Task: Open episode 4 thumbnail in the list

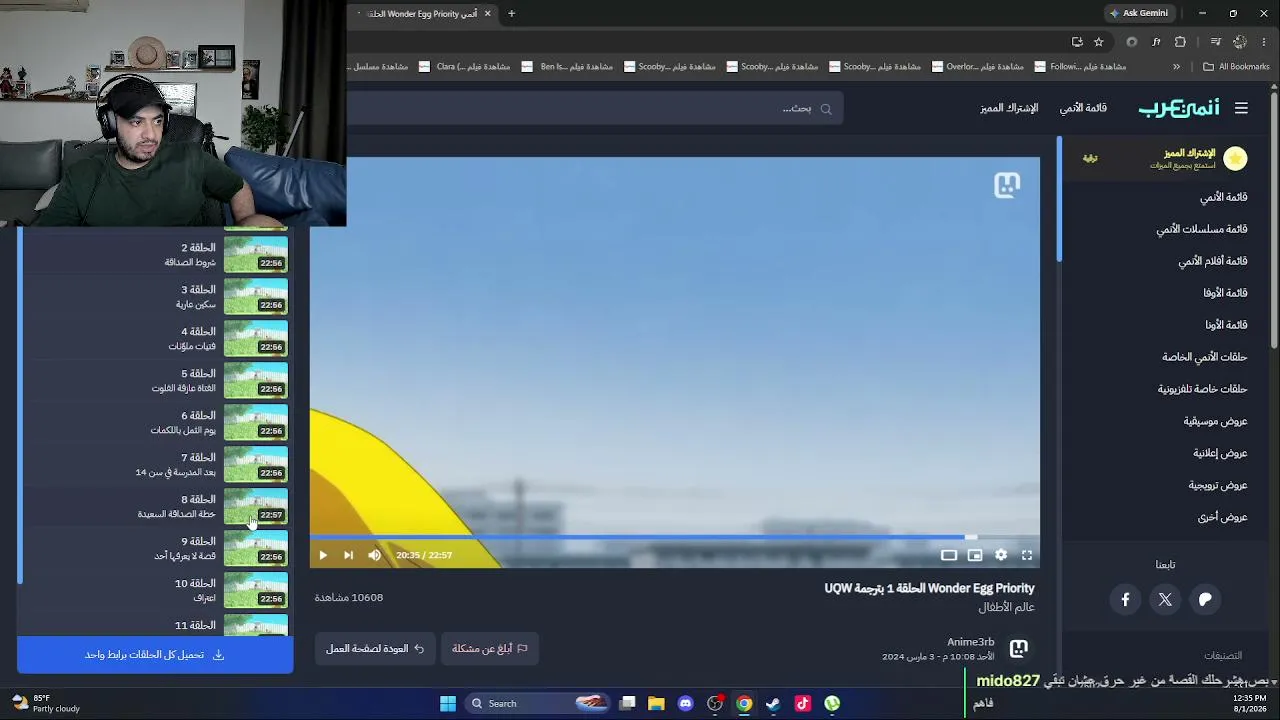Action: [x=256, y=339]
